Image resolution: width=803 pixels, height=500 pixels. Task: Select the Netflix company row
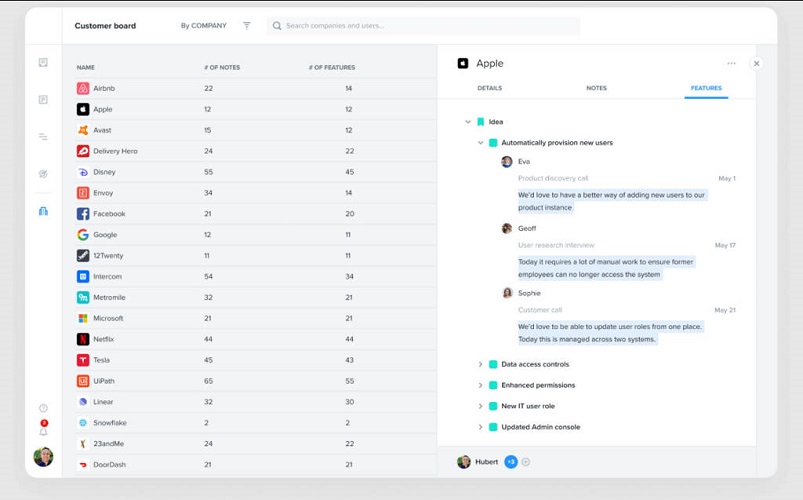[103, 339]
